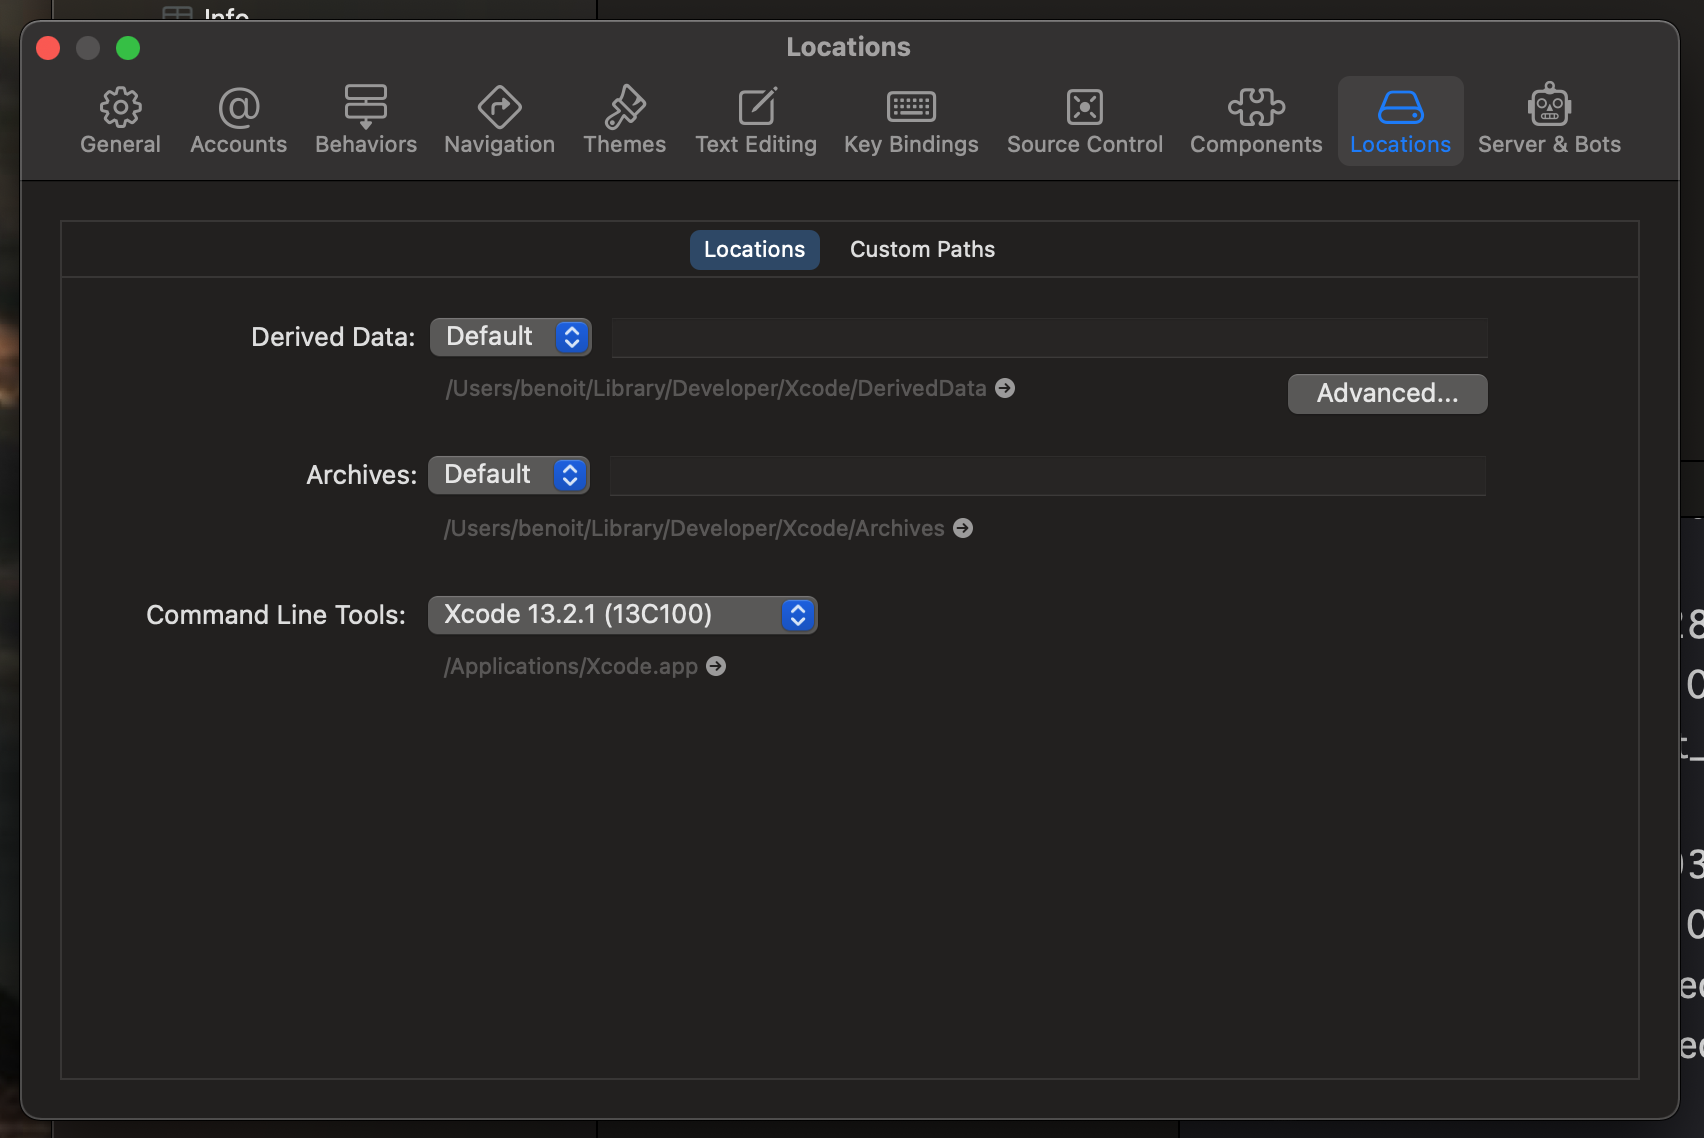Open the Behaviors preferences pane
Viewport: 1704px width, 1138px height.
[x=366, y=120]
